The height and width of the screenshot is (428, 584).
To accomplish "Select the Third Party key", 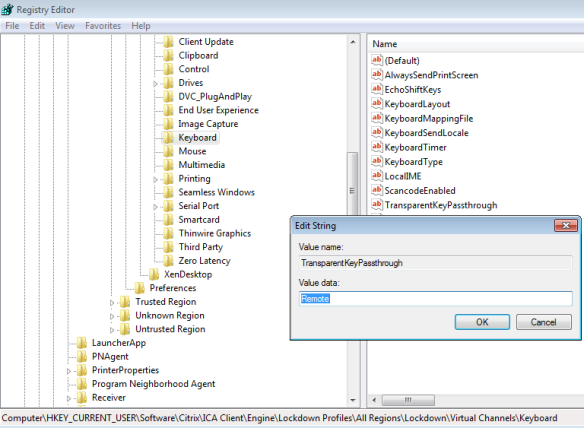I will click(x=200, y=247).
